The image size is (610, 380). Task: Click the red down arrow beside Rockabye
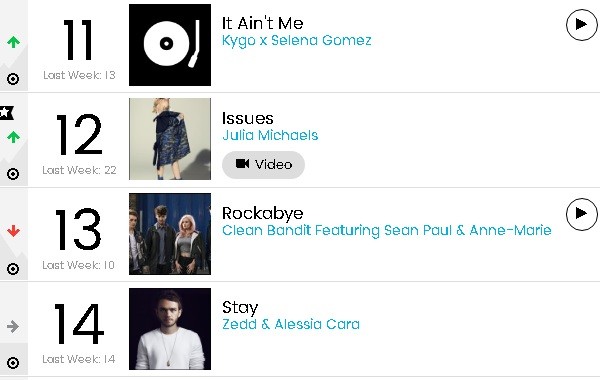tap(13, 231)
